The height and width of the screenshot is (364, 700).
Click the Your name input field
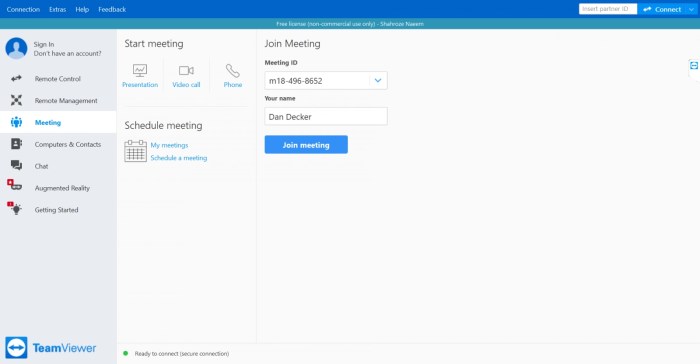coord(326,116)
